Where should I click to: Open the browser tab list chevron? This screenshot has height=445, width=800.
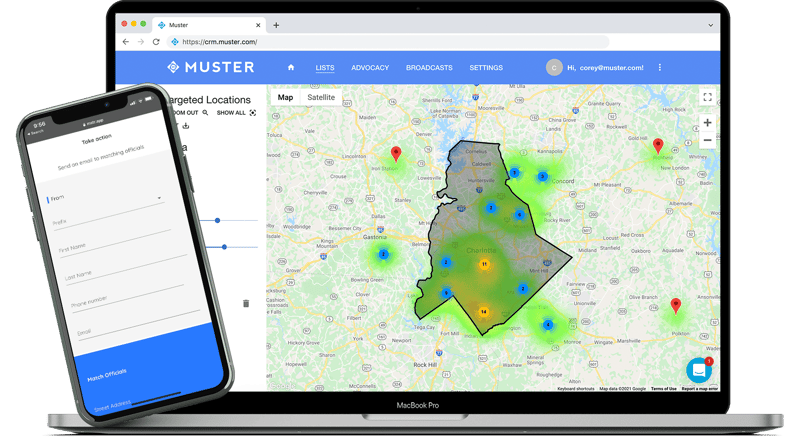coord(710,25)
